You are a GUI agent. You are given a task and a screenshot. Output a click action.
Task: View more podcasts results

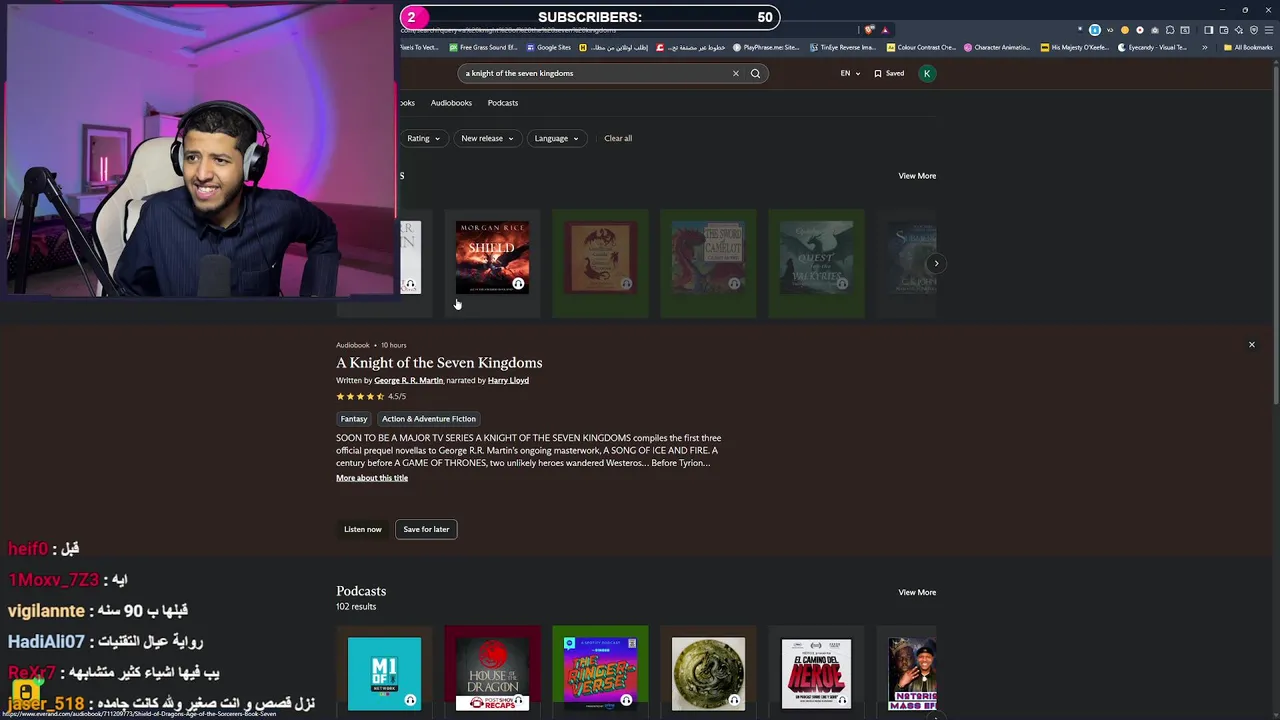tap(917, 592)
